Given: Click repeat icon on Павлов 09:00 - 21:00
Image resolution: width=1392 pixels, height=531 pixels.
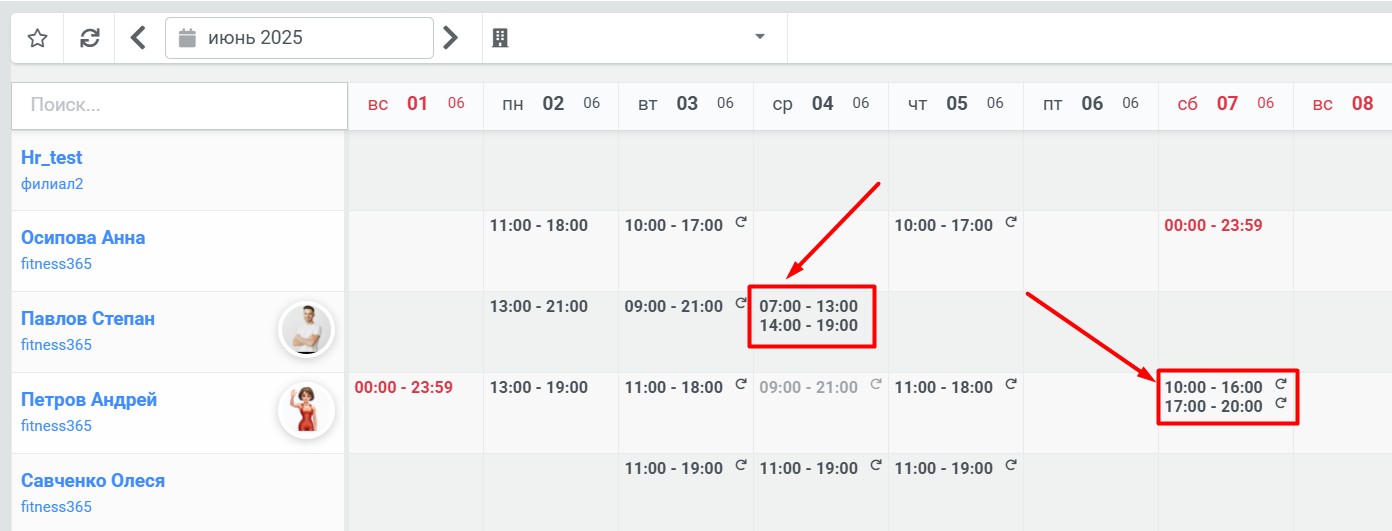Looking at the screenshot, I should pos(741,303).
